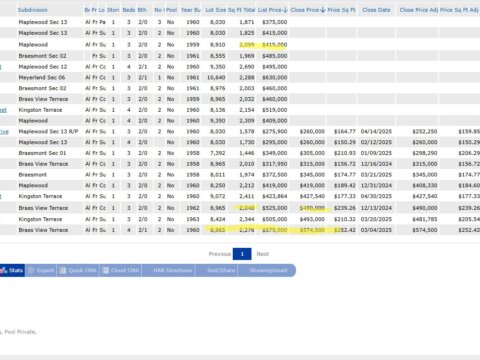Viewport: 480px width, 360px height.
Task: Click the Export toolbar button
Action: coord(41,270)
